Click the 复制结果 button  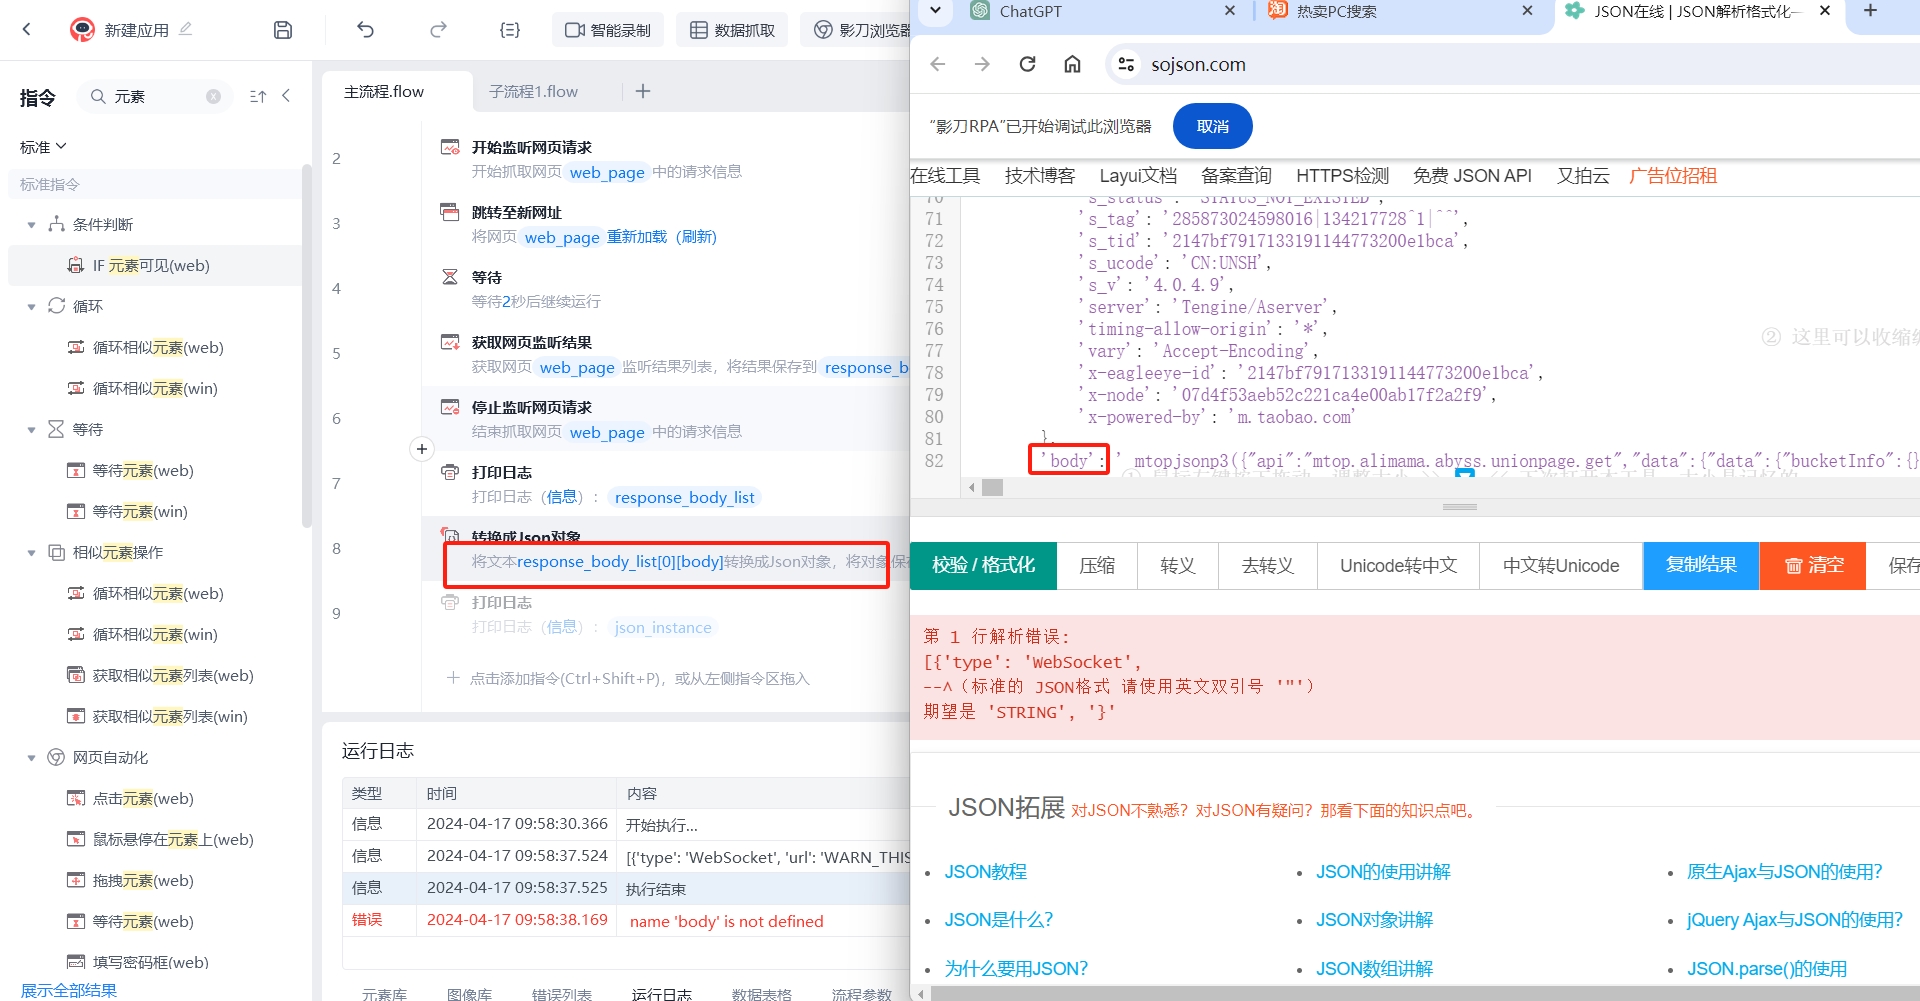pos(1700,565)
